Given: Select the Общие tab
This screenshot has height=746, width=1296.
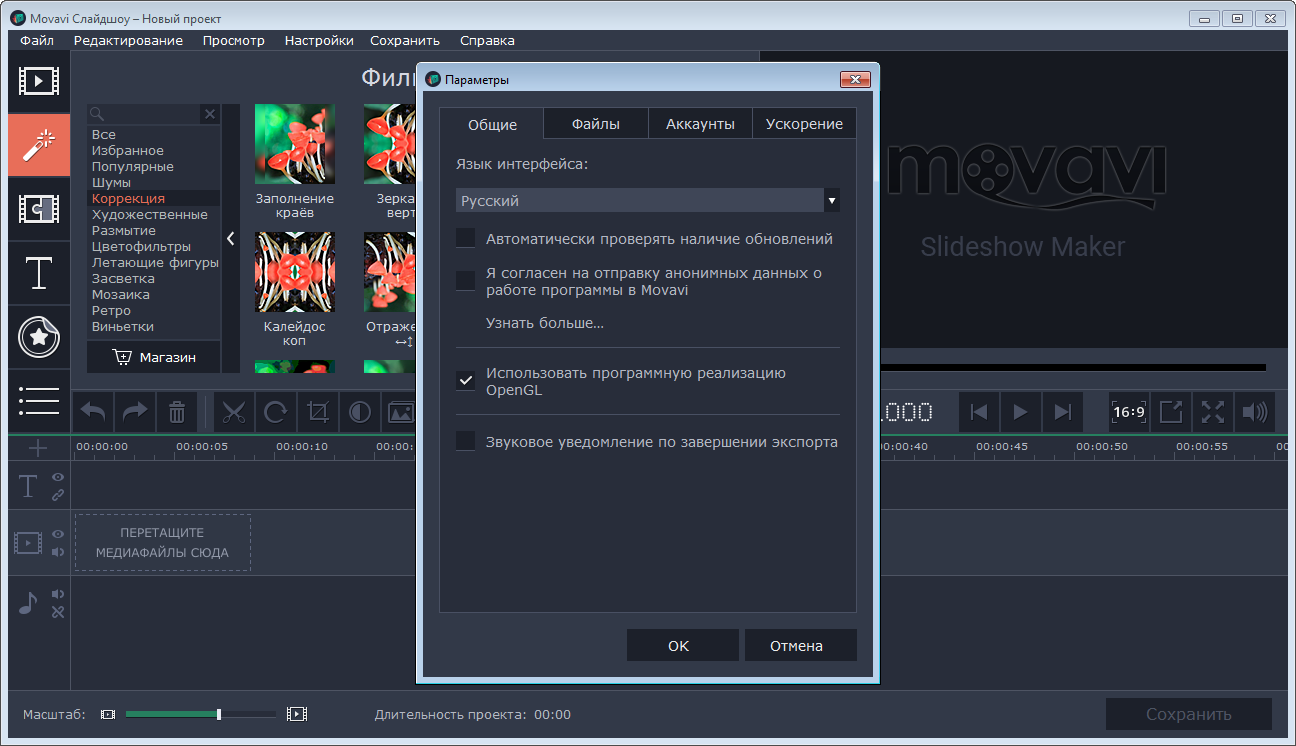Looking at the screenshot, I should click(492, 124).
